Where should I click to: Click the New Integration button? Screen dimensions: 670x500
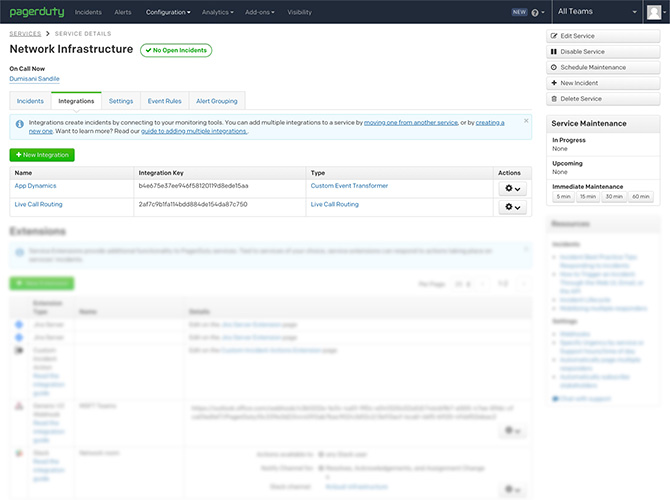(x=42, y=155)
